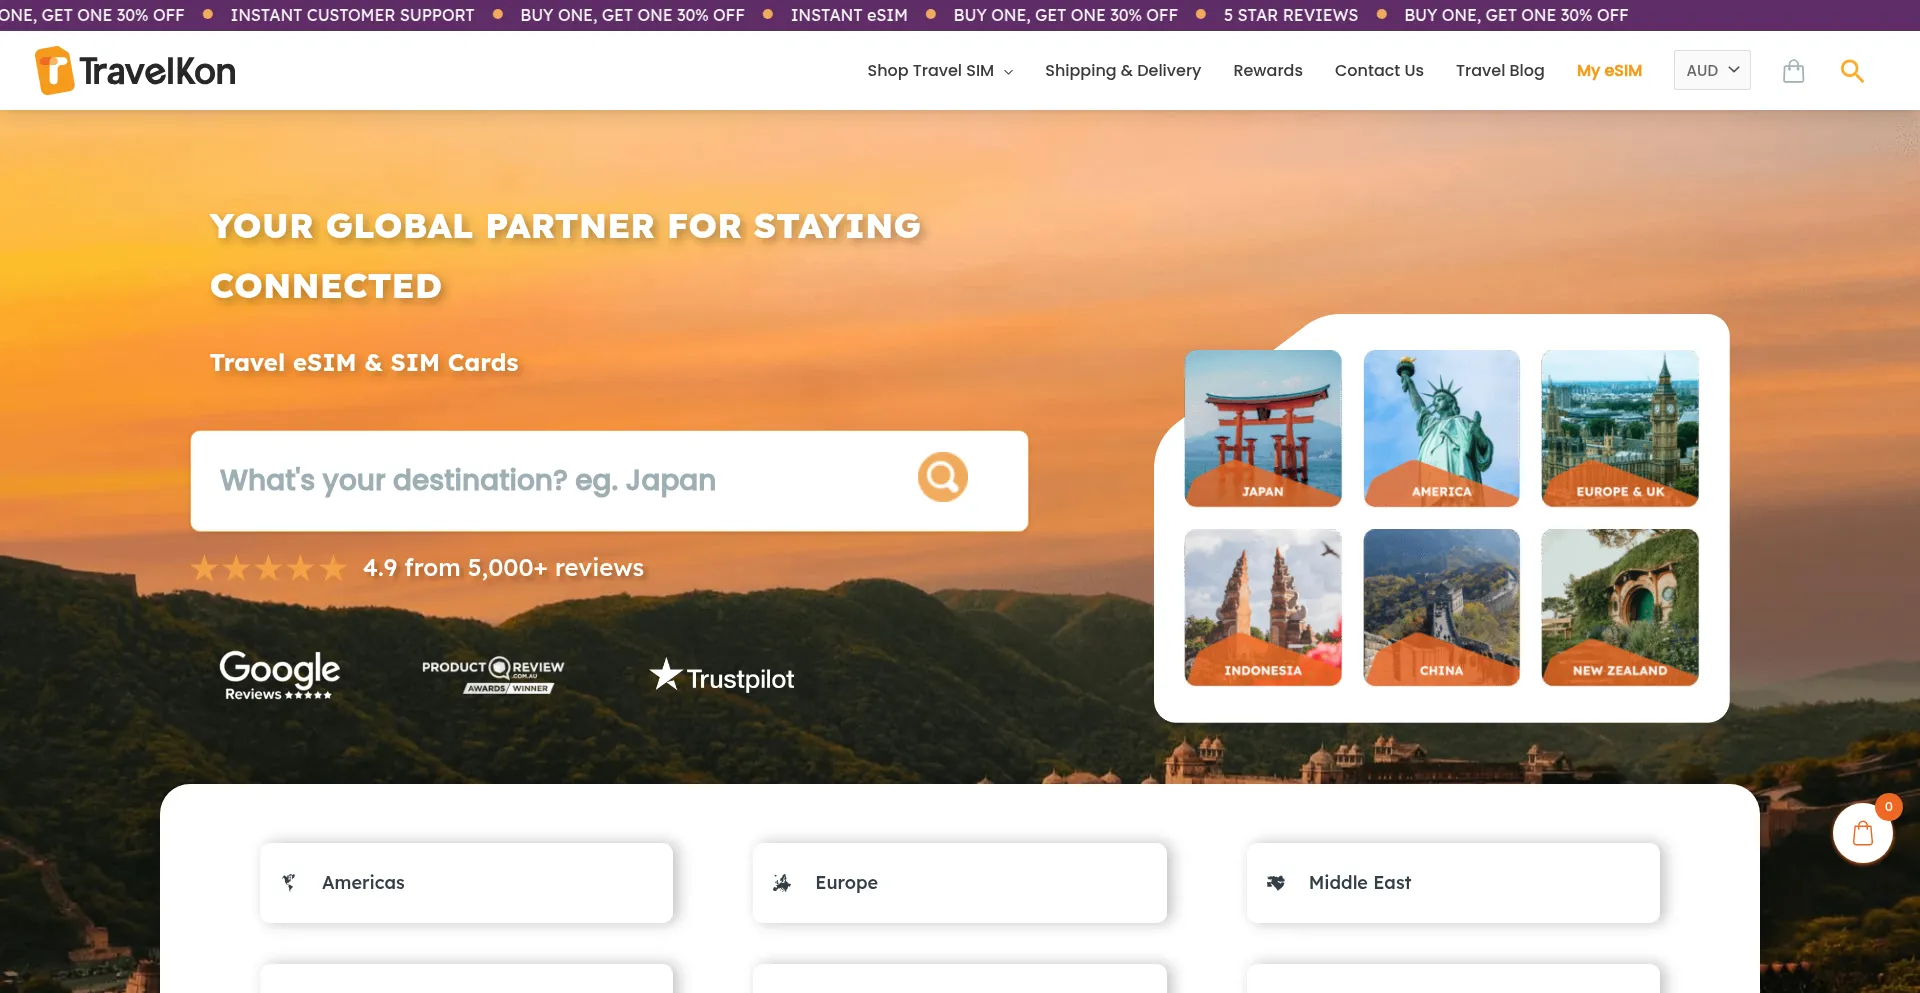Image resolution: width=1920 pixels, height=993 pixels.
Task: Click the orange header search magnifier icon
Action: (x=1852, y=71)
